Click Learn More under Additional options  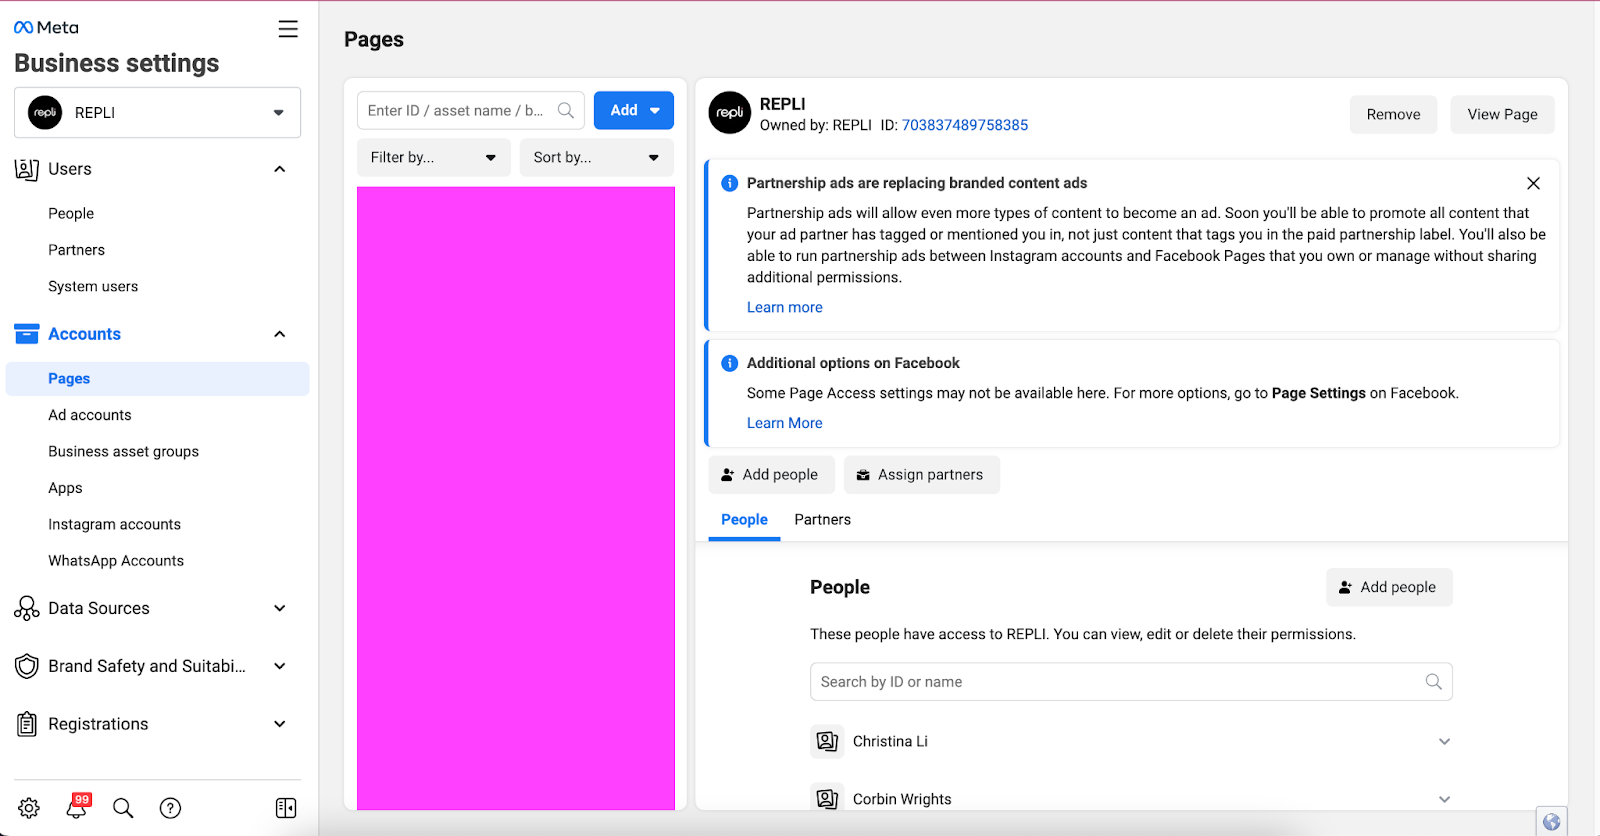click(784, 423)
